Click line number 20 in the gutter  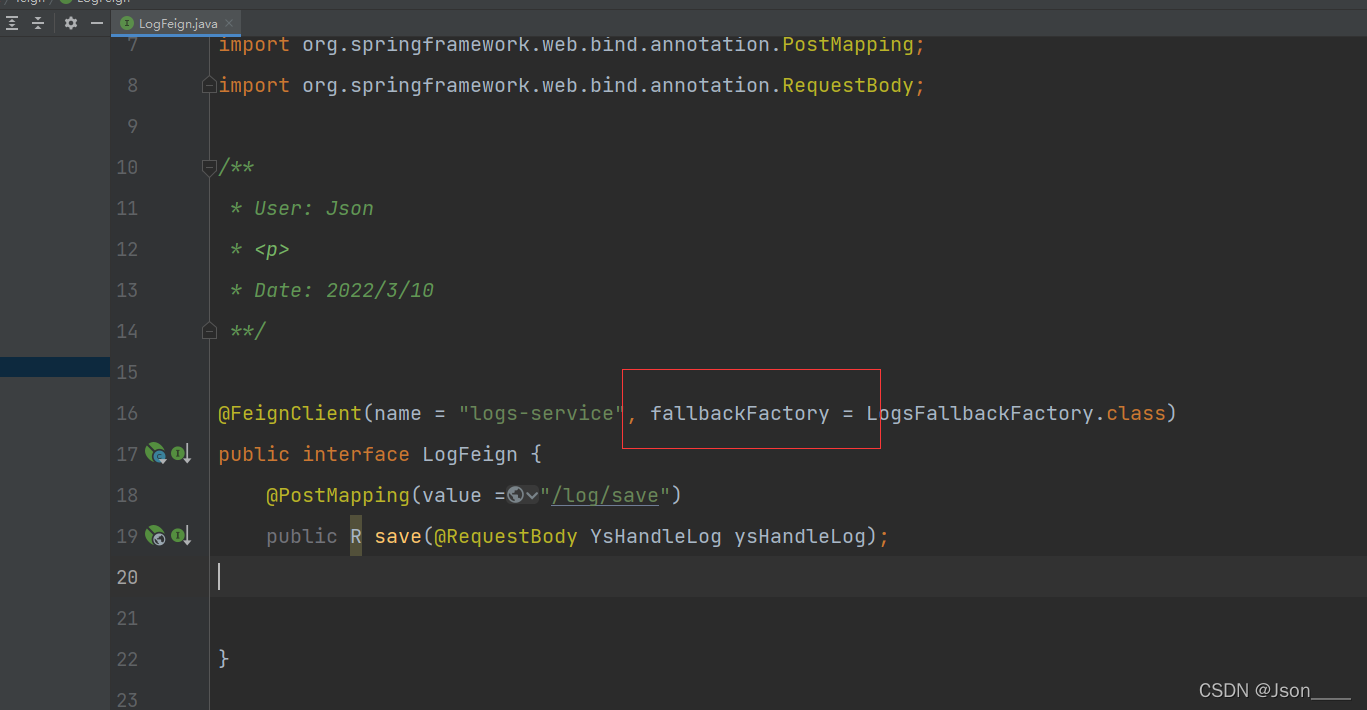[x=127, y=577]
